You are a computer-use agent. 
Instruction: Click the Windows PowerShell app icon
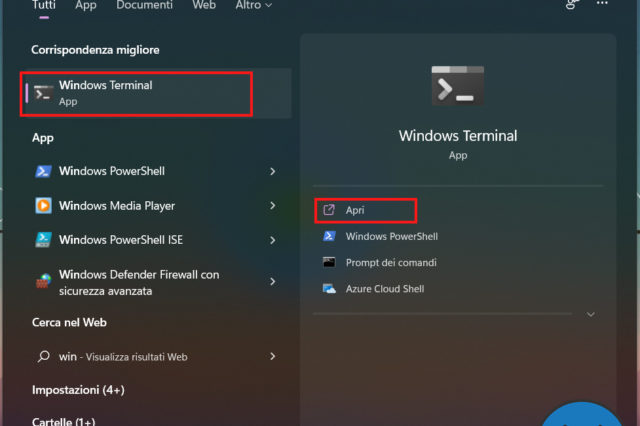point(43,172)
